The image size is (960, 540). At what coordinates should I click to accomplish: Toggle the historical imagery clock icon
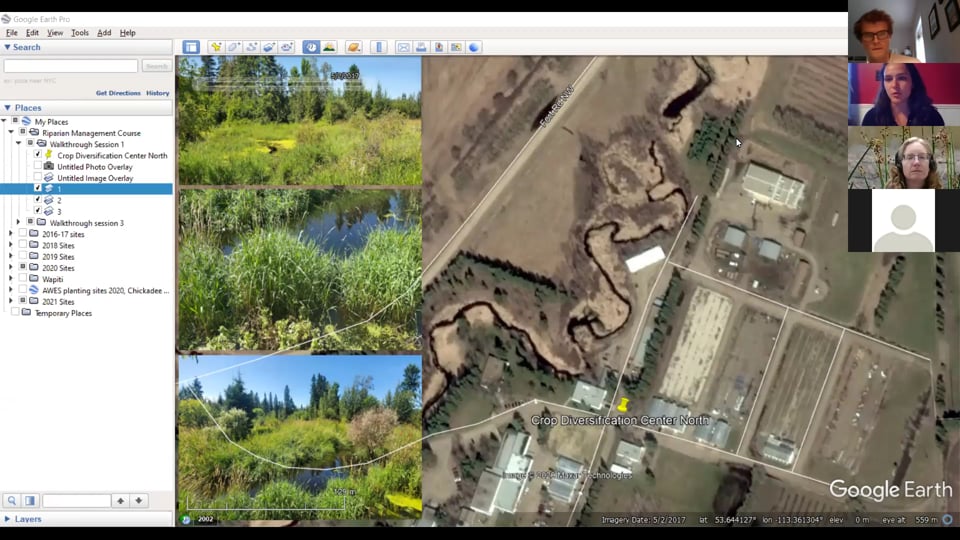(311, 47)
